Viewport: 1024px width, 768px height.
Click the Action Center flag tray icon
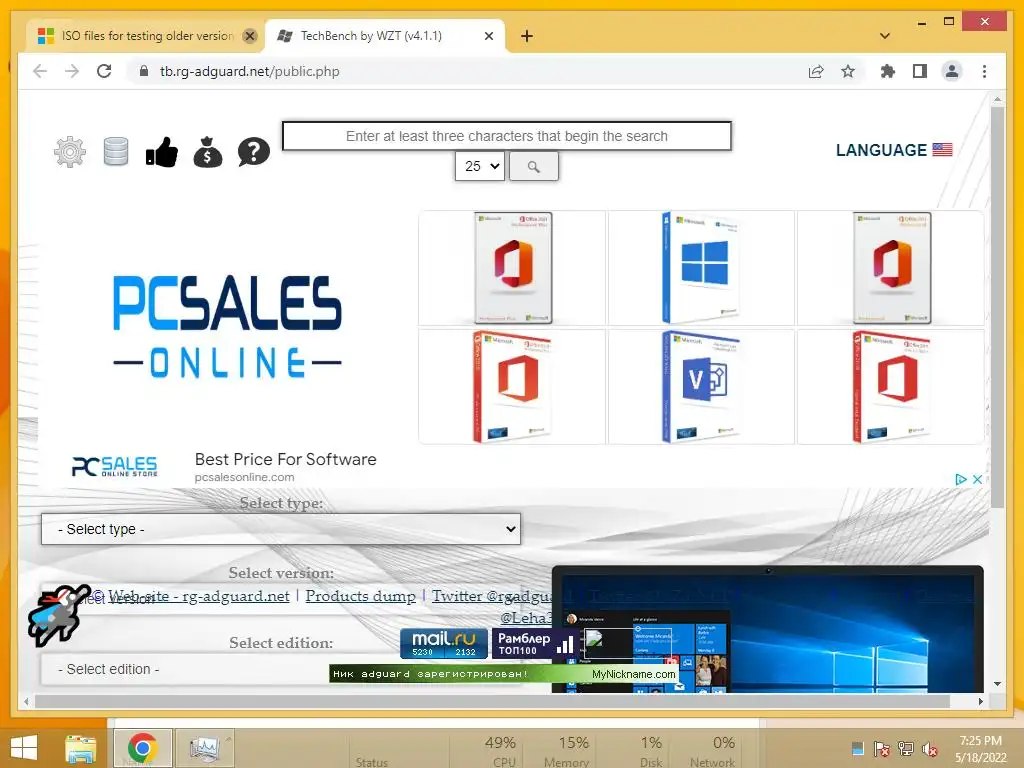(x=882, y=749)
